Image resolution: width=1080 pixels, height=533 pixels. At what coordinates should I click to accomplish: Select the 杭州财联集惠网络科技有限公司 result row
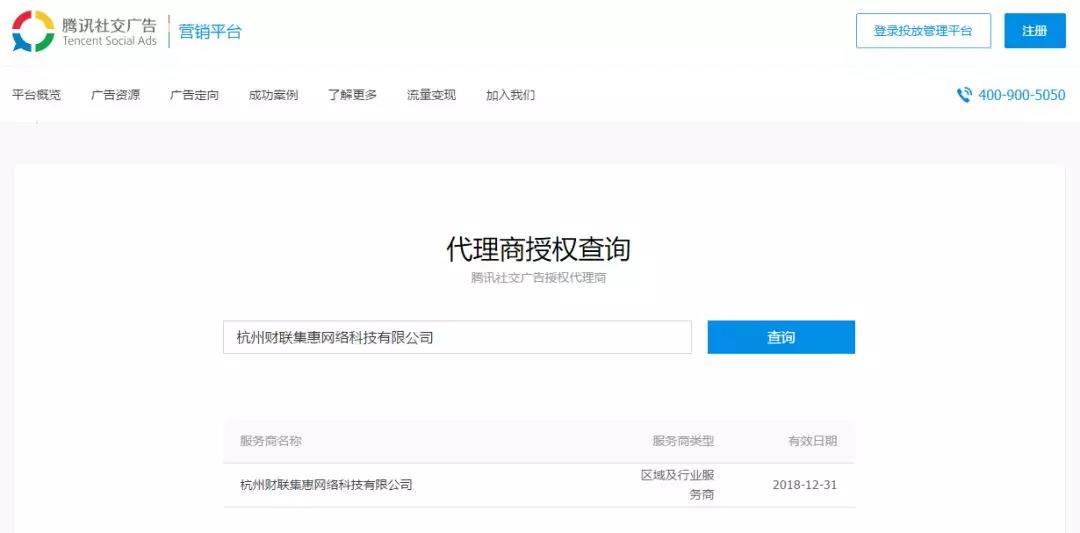coord(326,485)
